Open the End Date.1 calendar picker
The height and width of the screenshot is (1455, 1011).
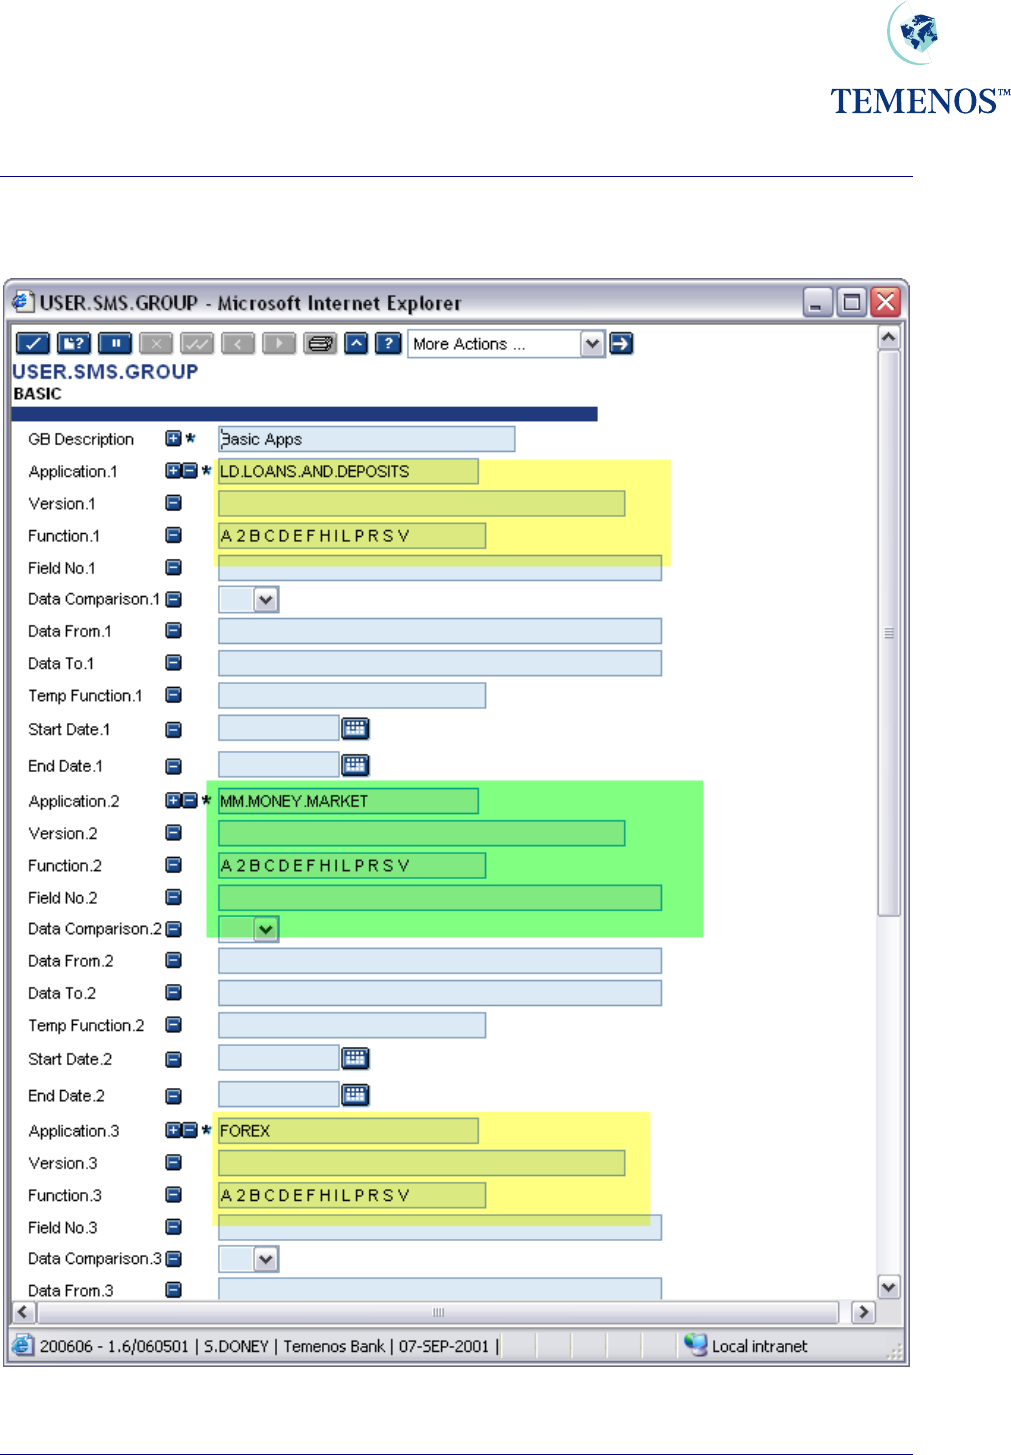pos(356,766)
